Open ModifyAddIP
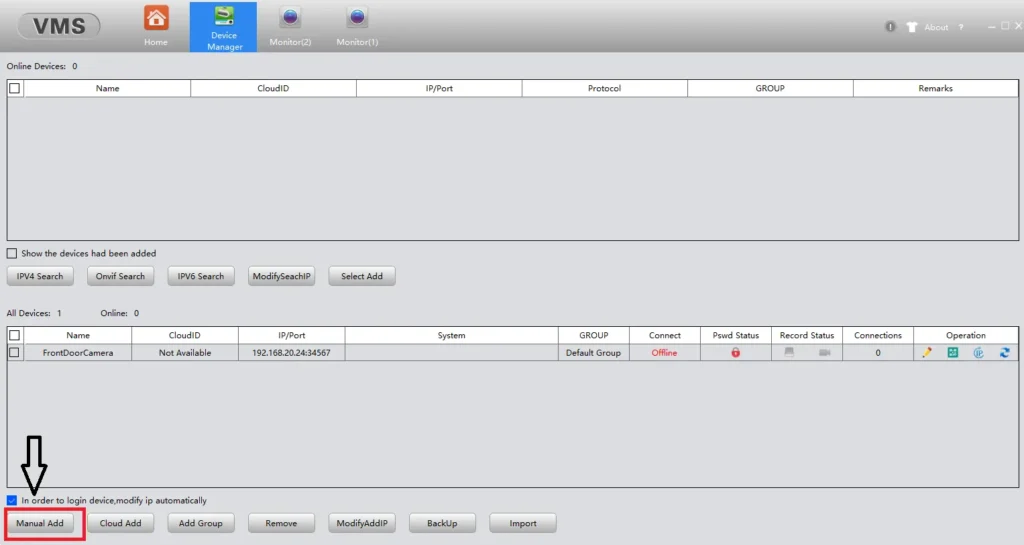The width and height of the screenshot is (1024, 545). [362, 523]
